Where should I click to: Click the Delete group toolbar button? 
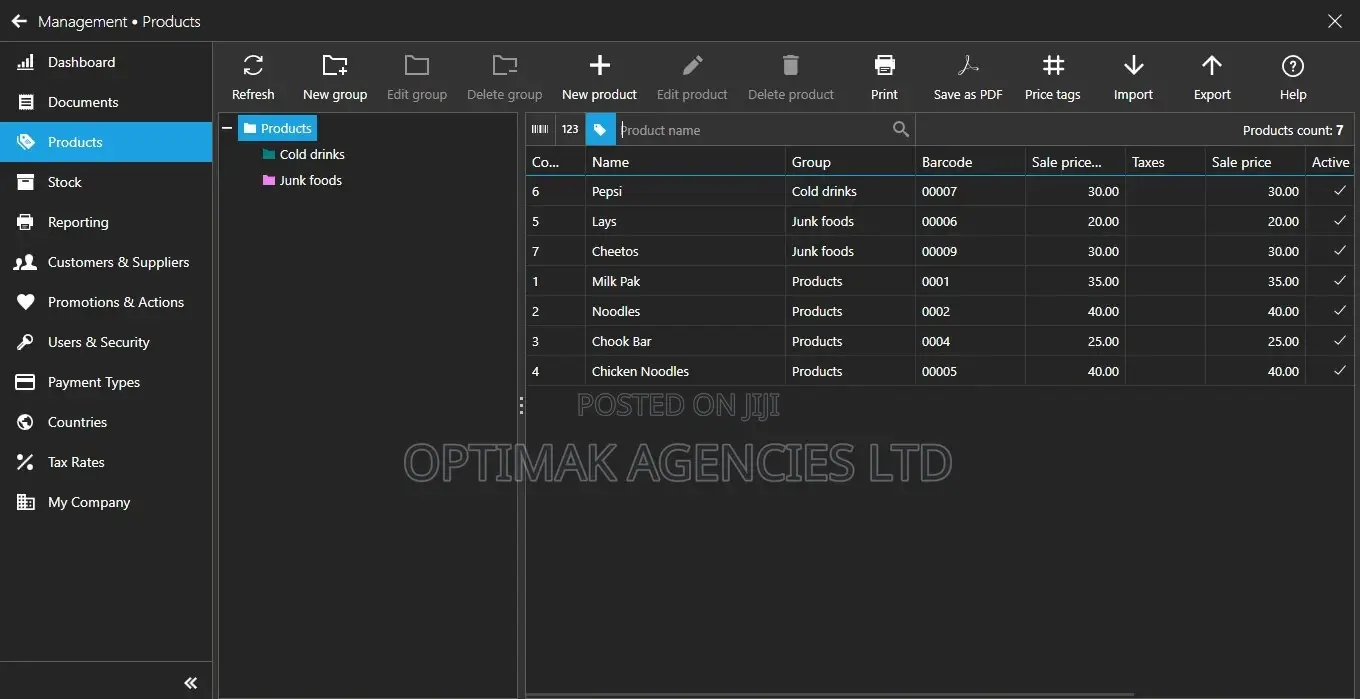[x=505, y=78]
